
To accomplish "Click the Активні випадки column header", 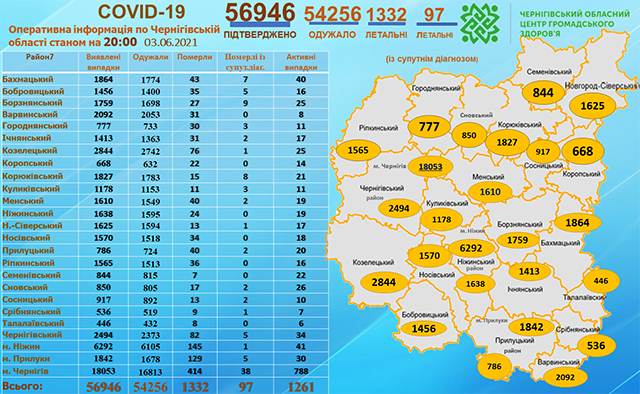I will (301, 62).
